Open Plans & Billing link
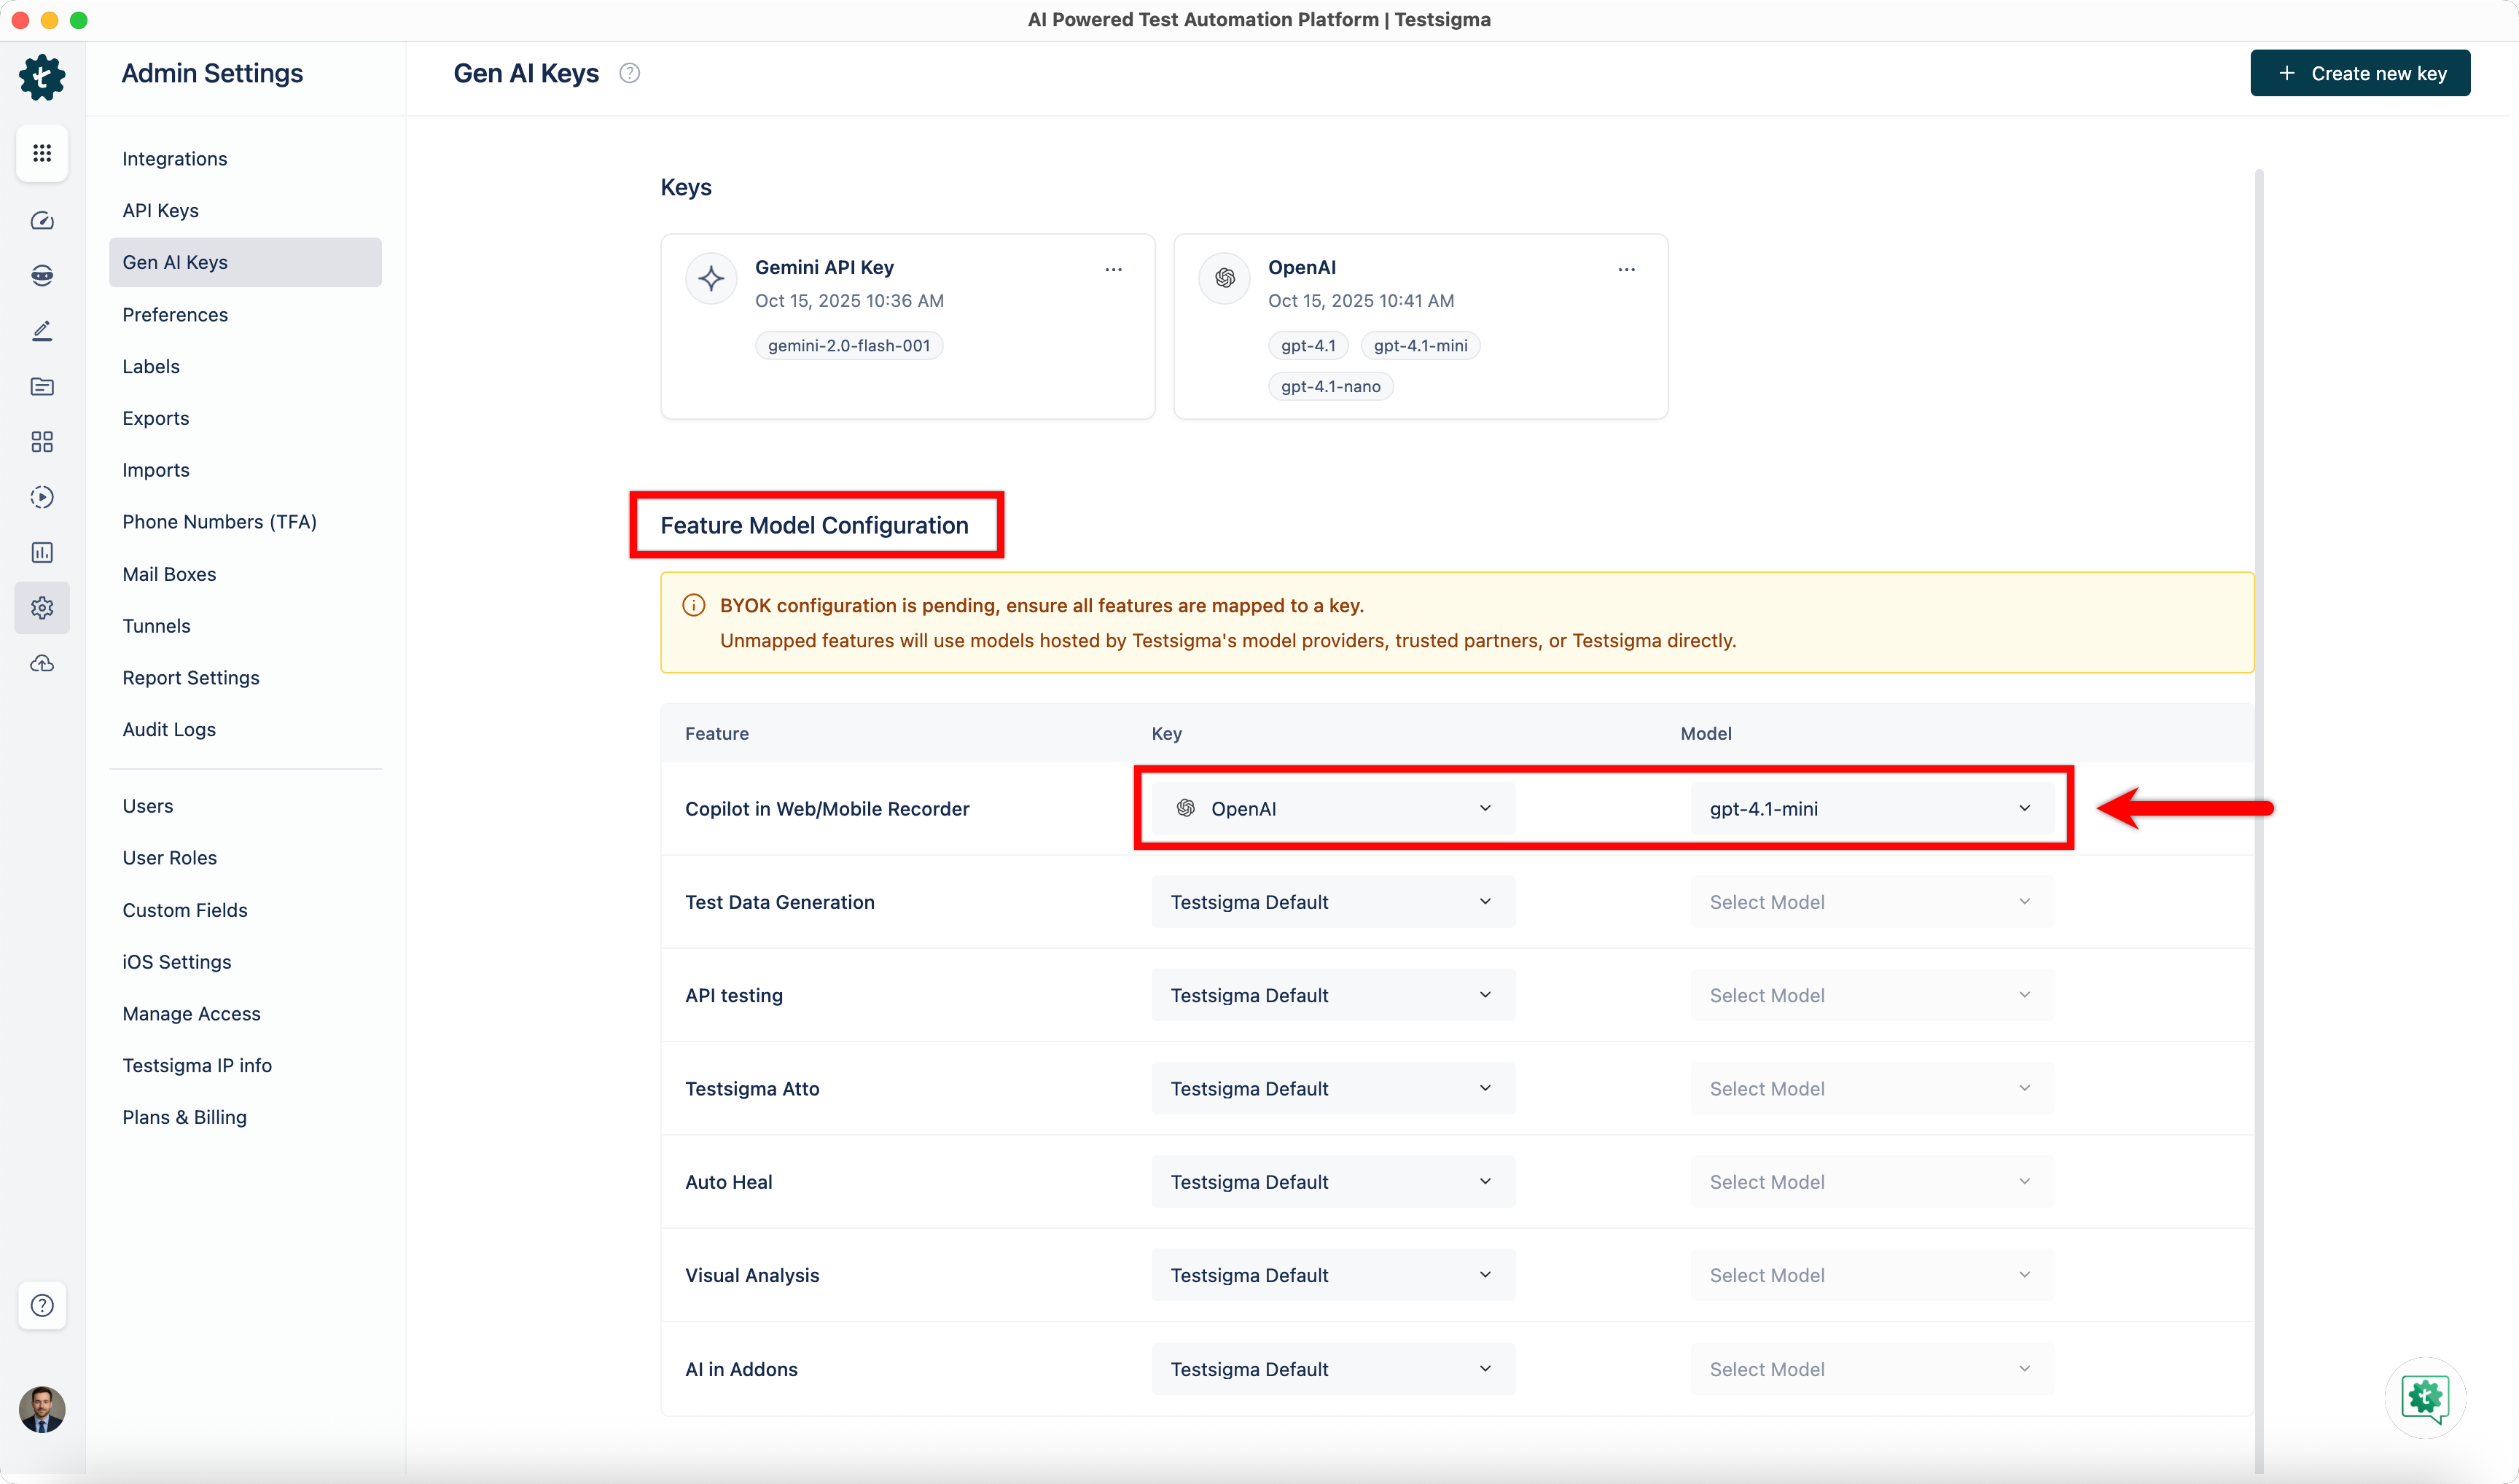 click(x=184, y=1117)
